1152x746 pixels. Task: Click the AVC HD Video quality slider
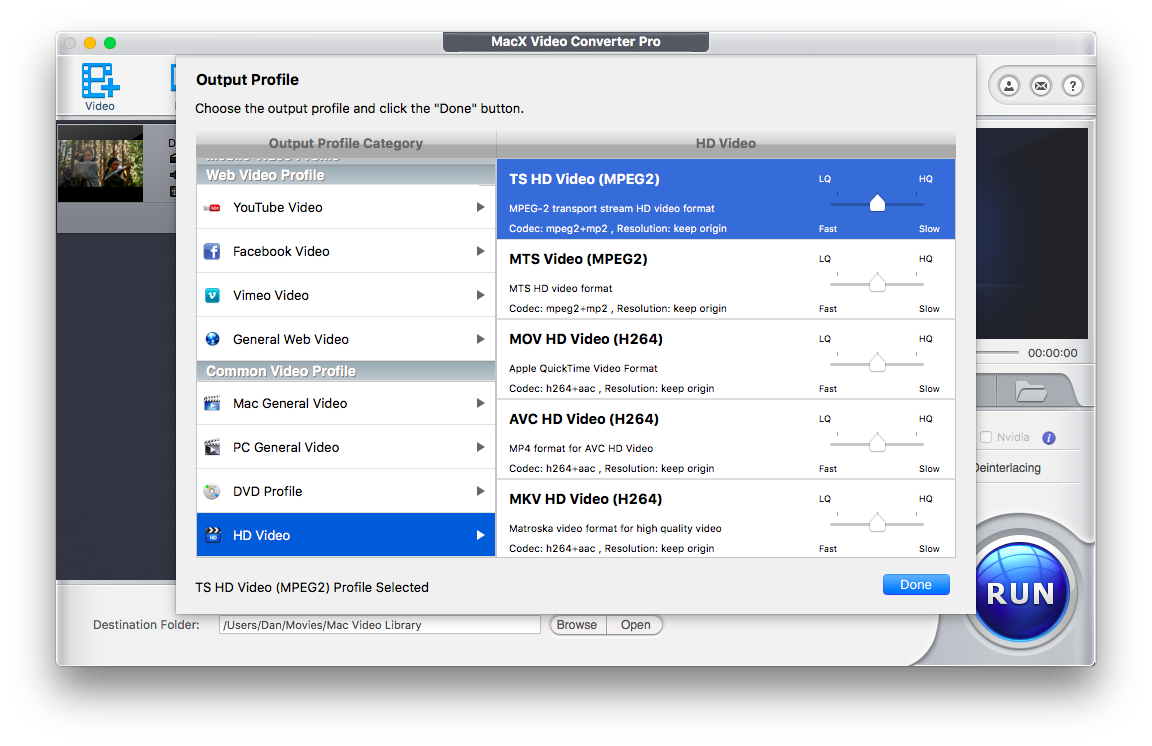[x=876, y=443]
